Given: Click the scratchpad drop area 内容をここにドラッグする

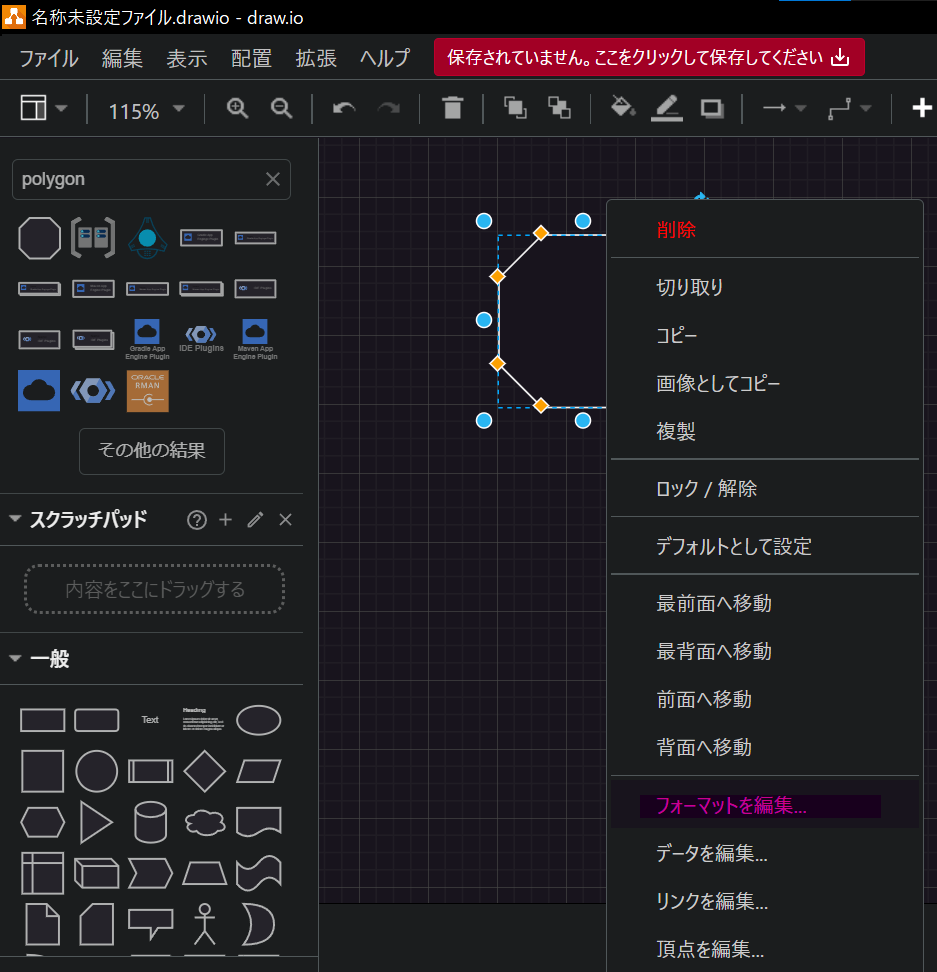Looking at the screenshot, I should point(155,589).
